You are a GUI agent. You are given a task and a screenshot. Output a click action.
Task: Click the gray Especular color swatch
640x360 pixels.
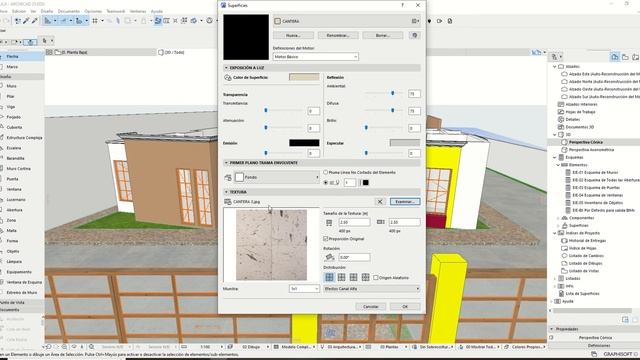(404, 143)
